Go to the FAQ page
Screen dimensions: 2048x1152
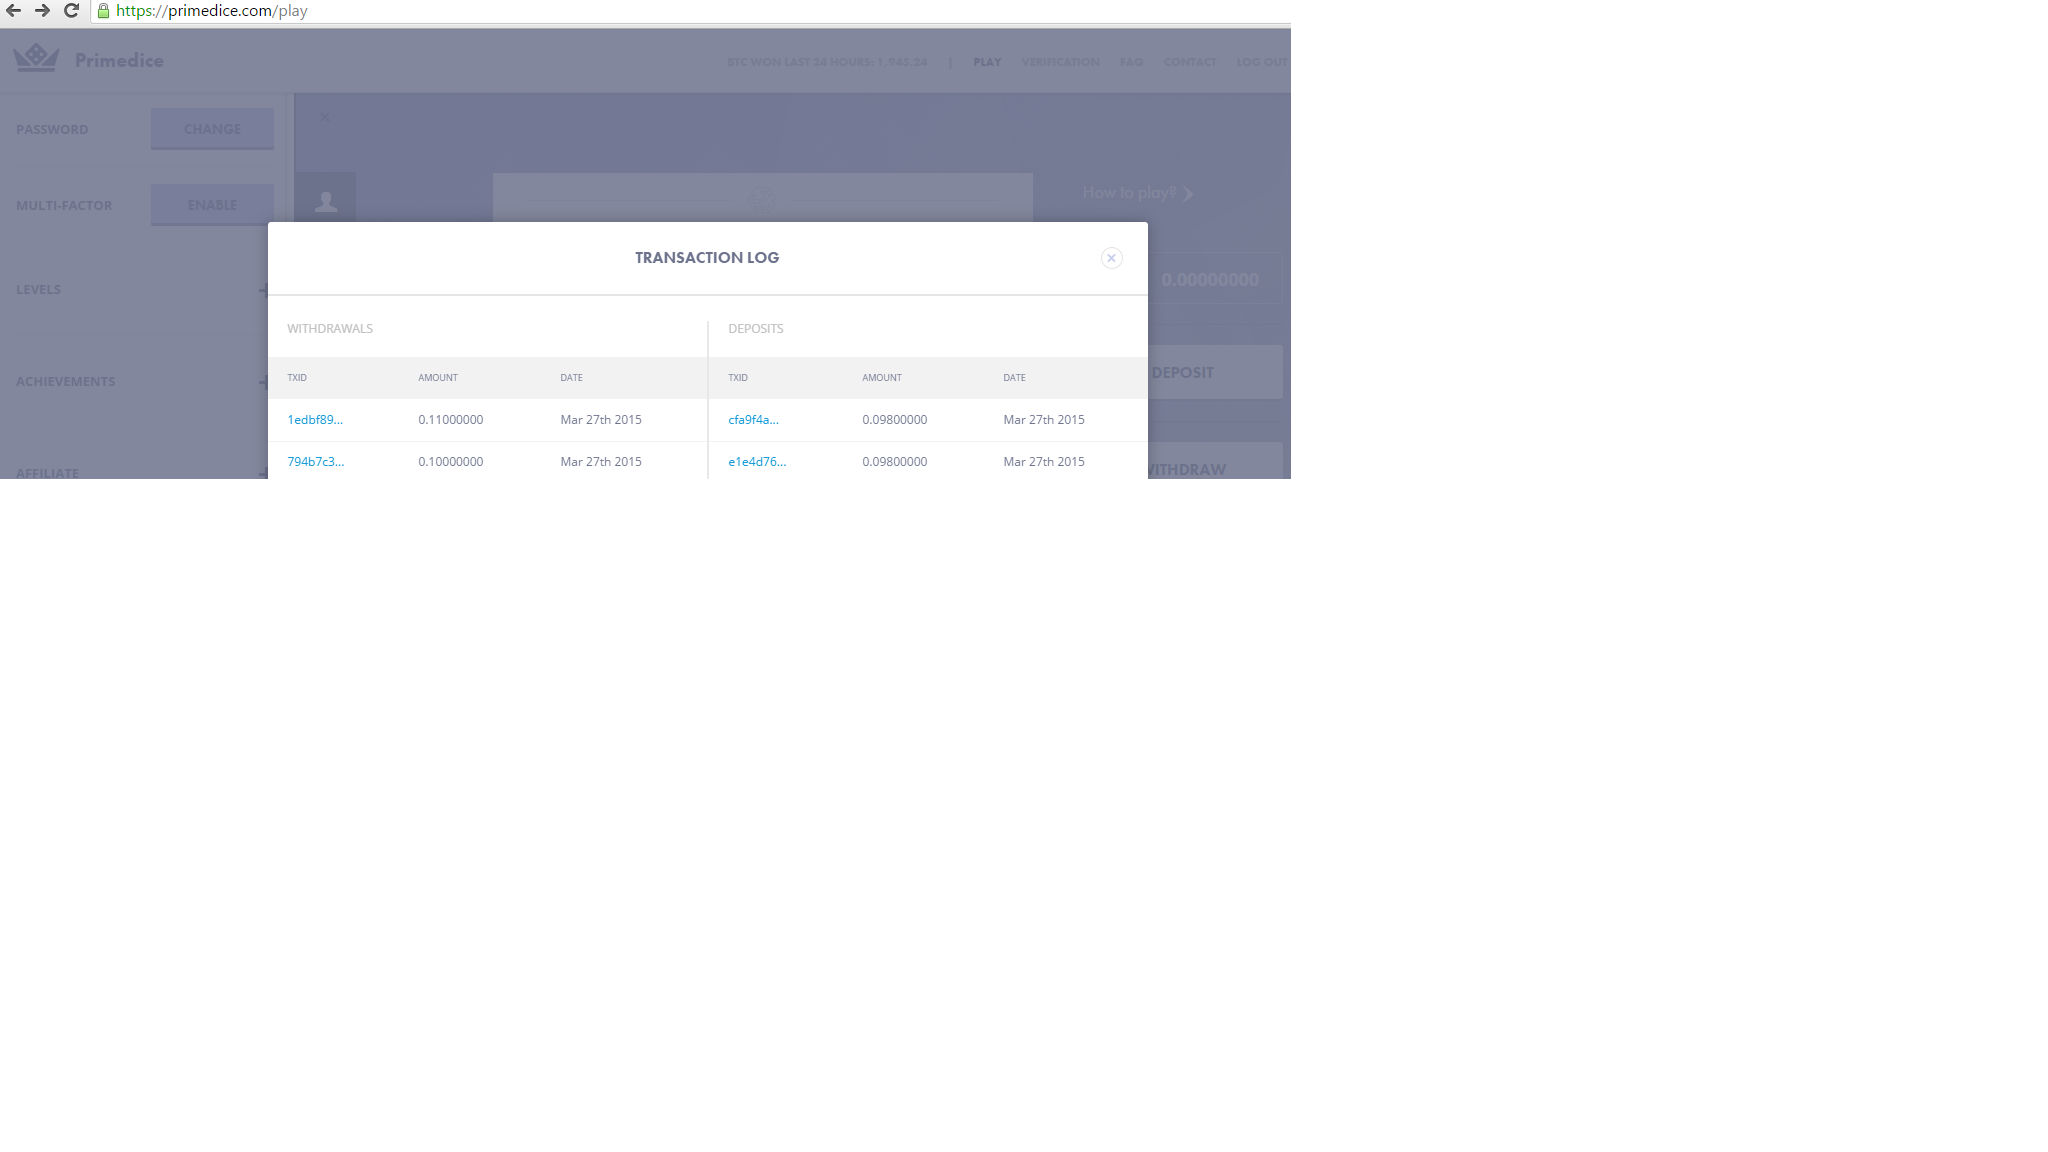[x=1131, y=62]
